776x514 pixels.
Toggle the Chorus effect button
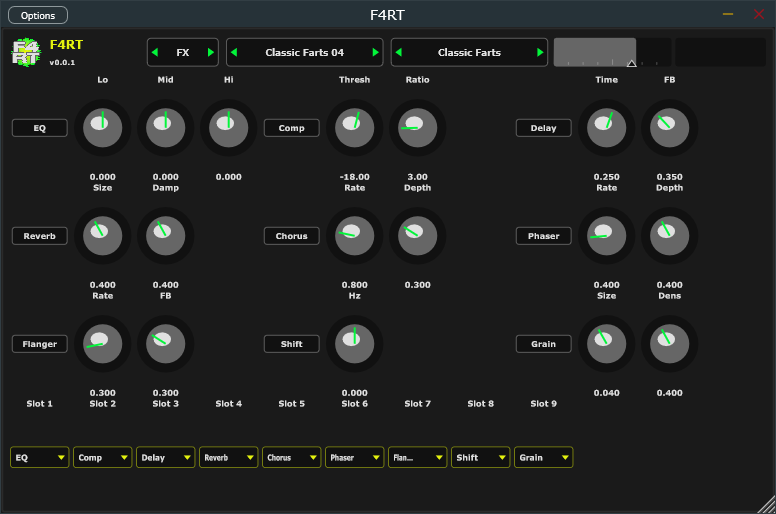coord(291,236)
